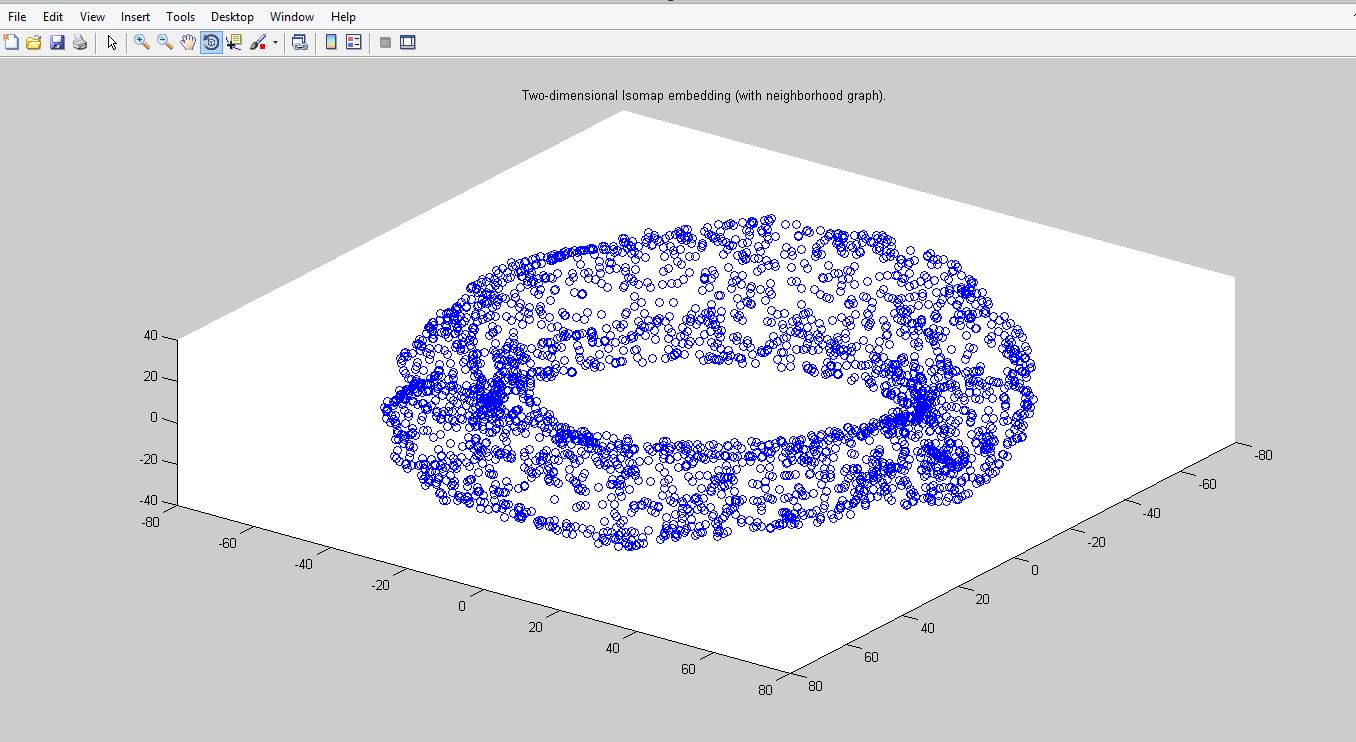Print the figure with the printer icon
1356x742 pixels.
[80, 42]
